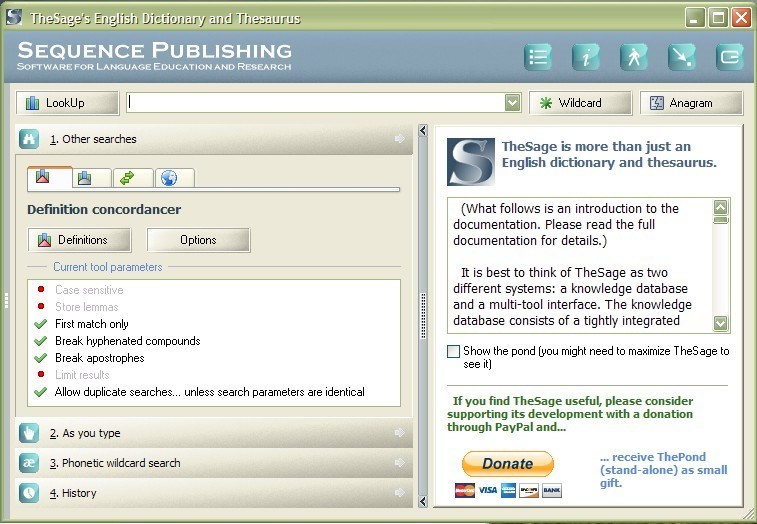Click the bottom collapse arrow on panel splitter
Viewport: 757px width, 524px height.
point(423,501)
